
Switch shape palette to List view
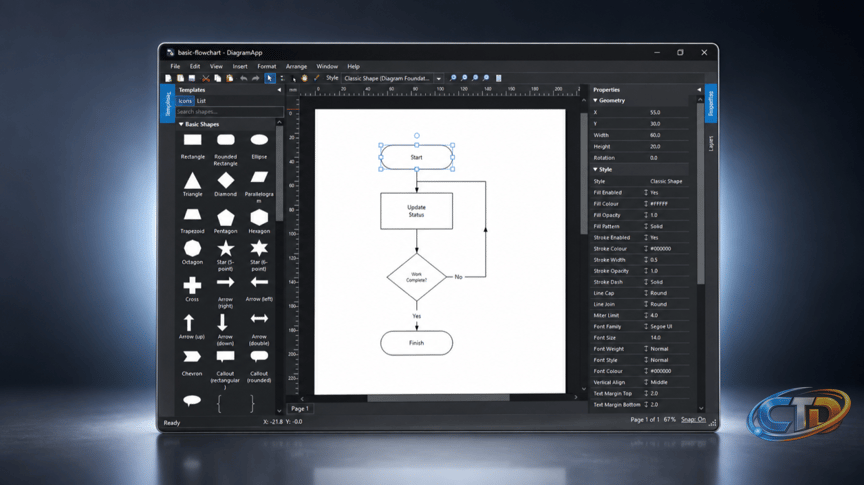[201, 101]
